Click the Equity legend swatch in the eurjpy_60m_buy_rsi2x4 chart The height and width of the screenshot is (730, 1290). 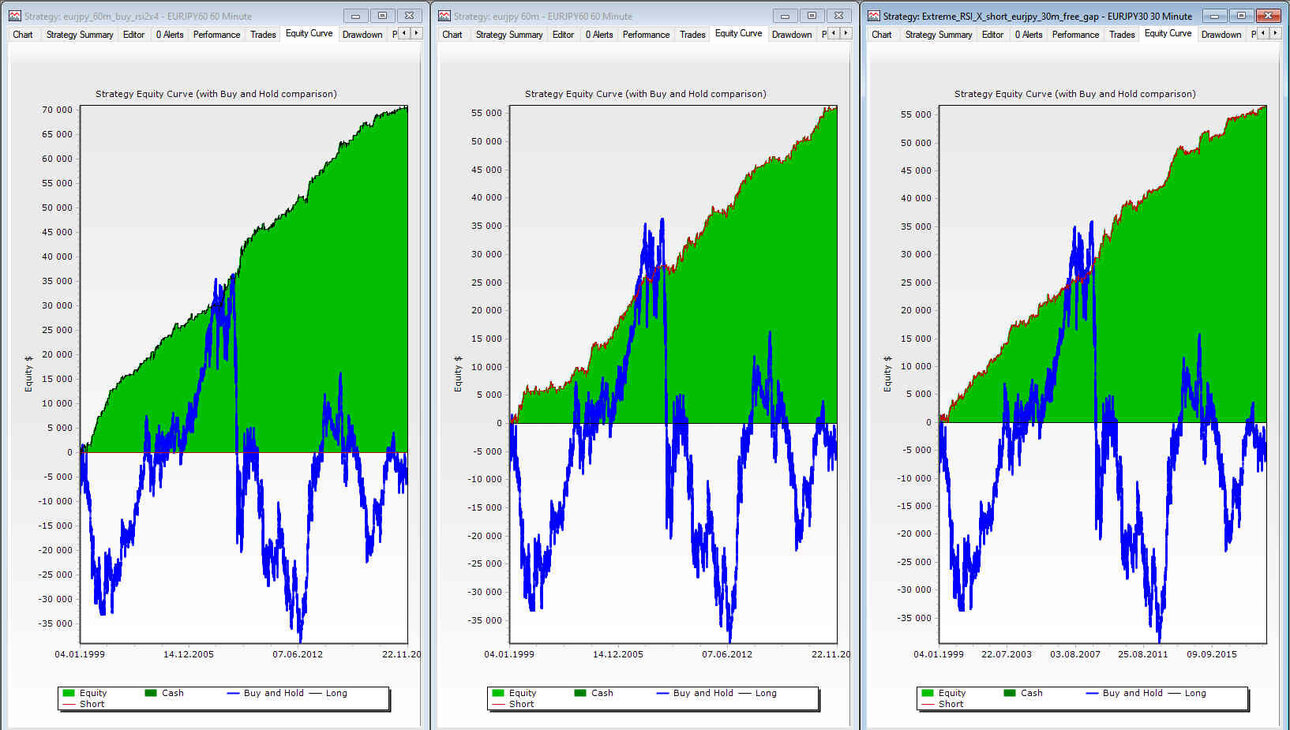[68, 693]
